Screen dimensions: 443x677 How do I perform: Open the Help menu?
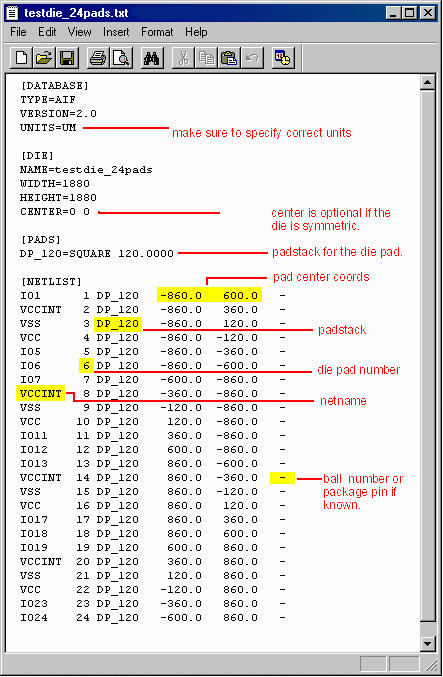point(196,32)
